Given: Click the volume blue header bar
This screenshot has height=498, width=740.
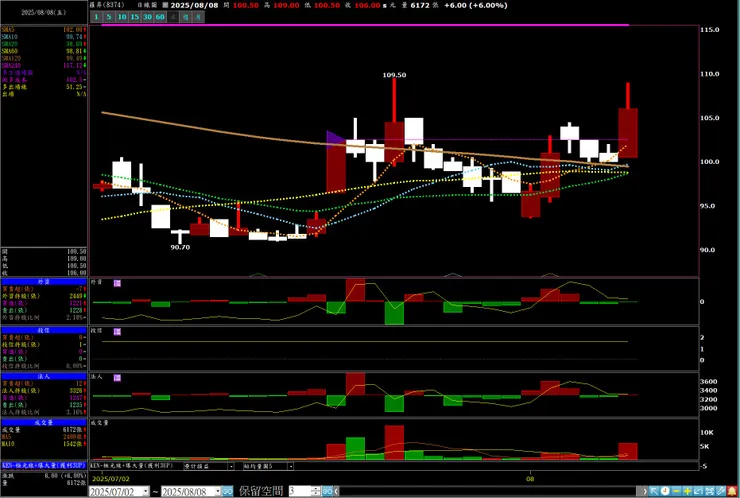Looking at the screenshot, I should tap(44, 422).
